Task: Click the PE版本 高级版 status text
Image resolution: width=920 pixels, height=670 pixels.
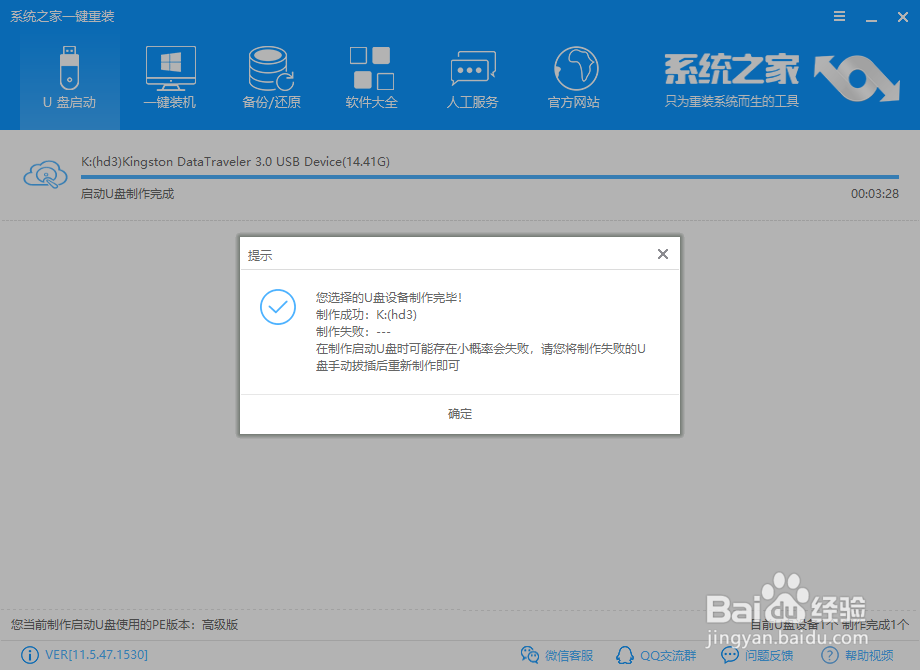Action: coord(124,625)
